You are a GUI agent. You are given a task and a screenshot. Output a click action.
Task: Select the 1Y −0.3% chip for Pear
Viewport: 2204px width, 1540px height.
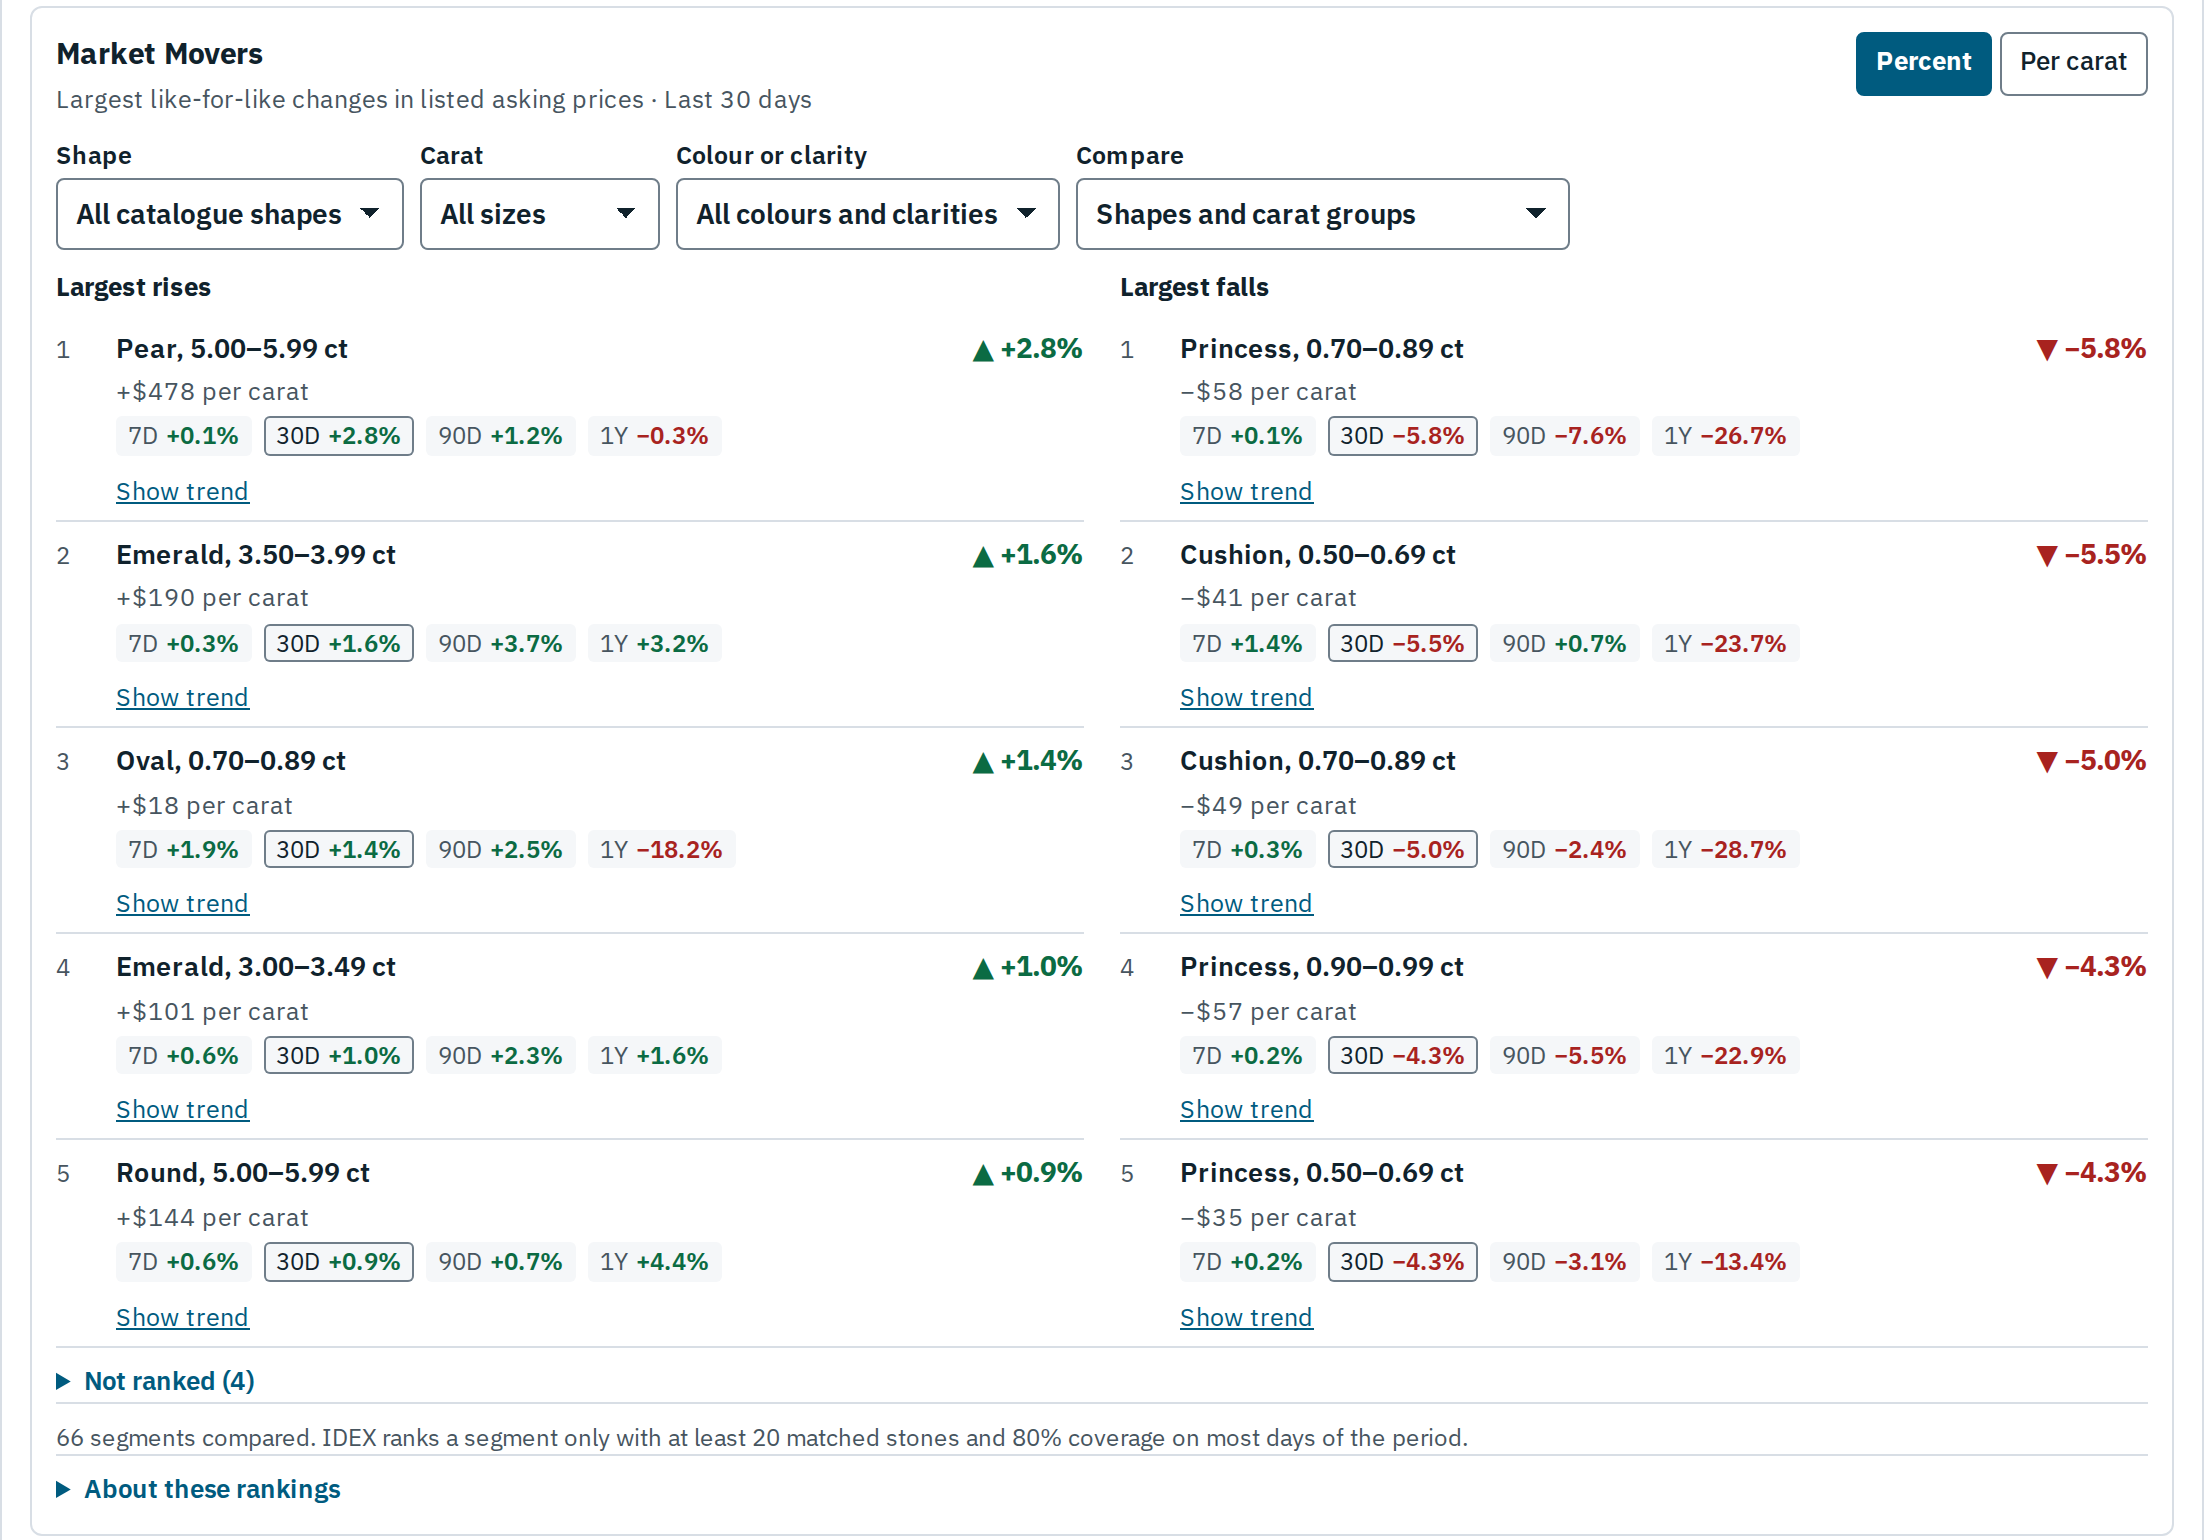point(654,436)
